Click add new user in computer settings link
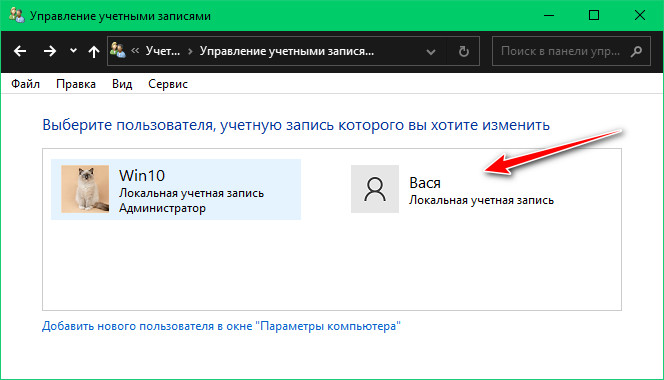 (221, 326)
